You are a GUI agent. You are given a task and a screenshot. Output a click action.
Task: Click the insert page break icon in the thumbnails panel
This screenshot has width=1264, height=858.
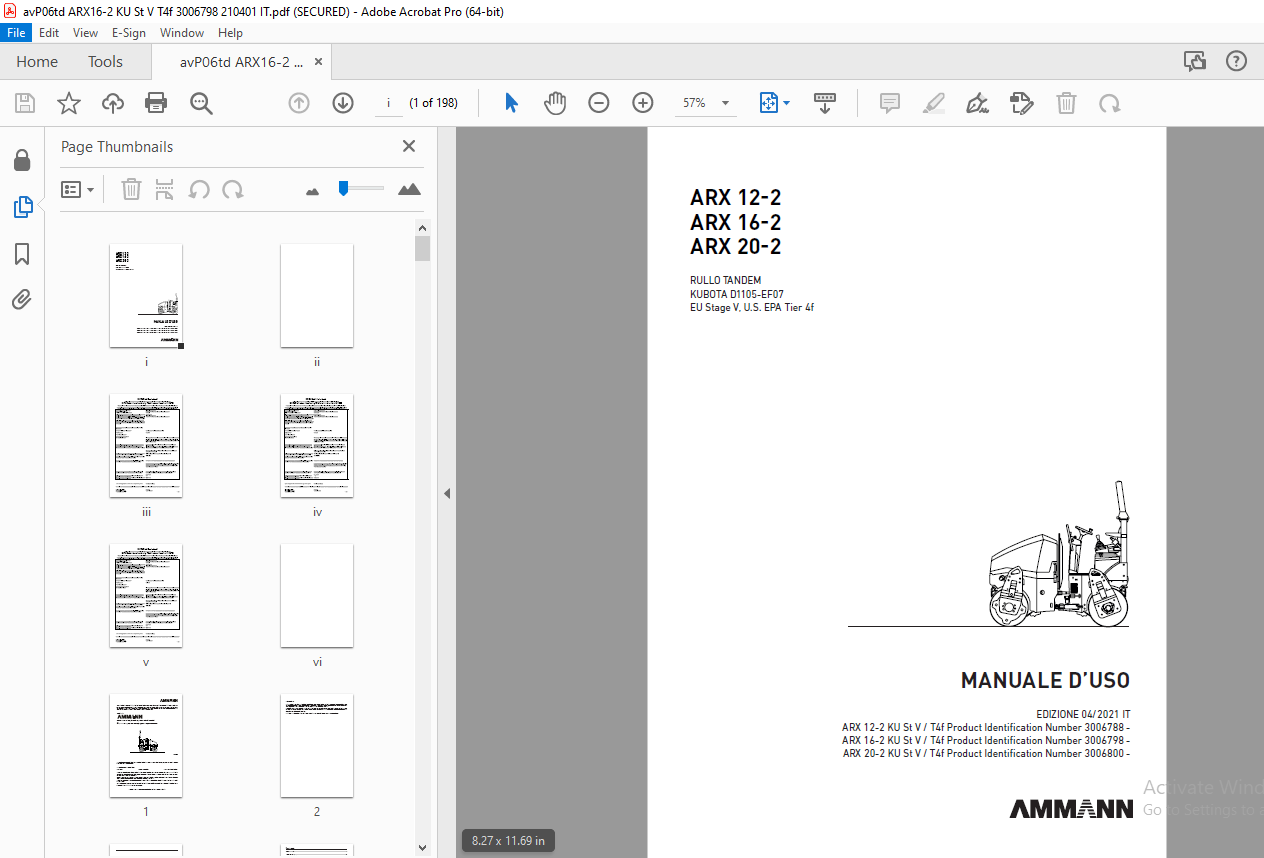click(165, 189)
